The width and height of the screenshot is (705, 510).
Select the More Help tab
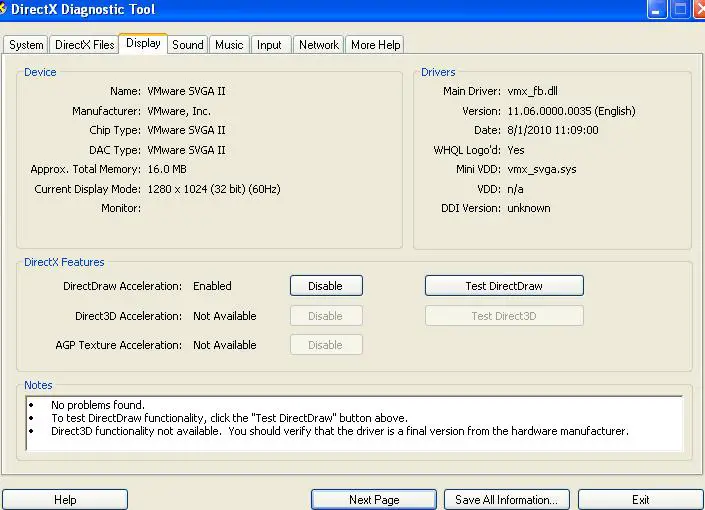click(375, 45)
